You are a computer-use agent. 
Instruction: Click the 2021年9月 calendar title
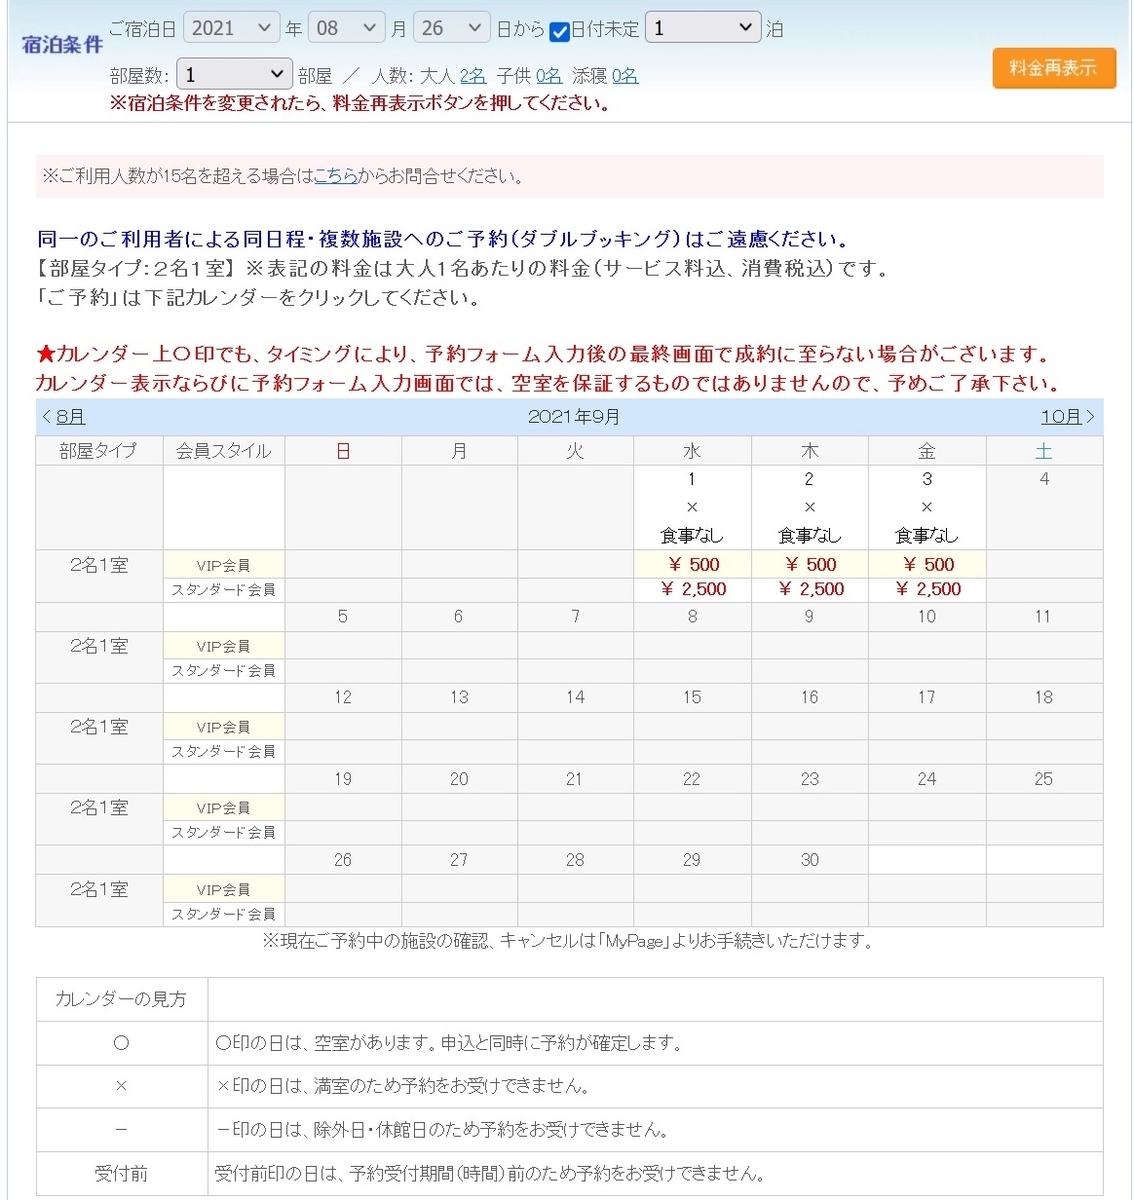[574, 416]
